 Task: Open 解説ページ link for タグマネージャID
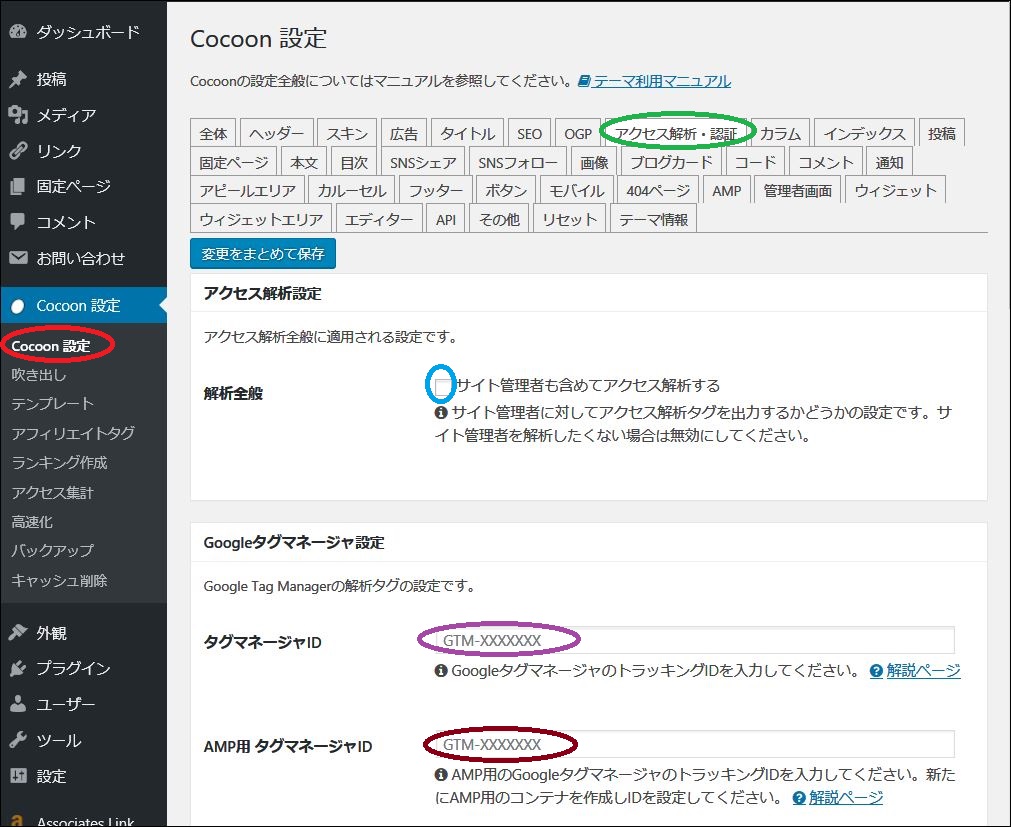[x=923, y=671]
